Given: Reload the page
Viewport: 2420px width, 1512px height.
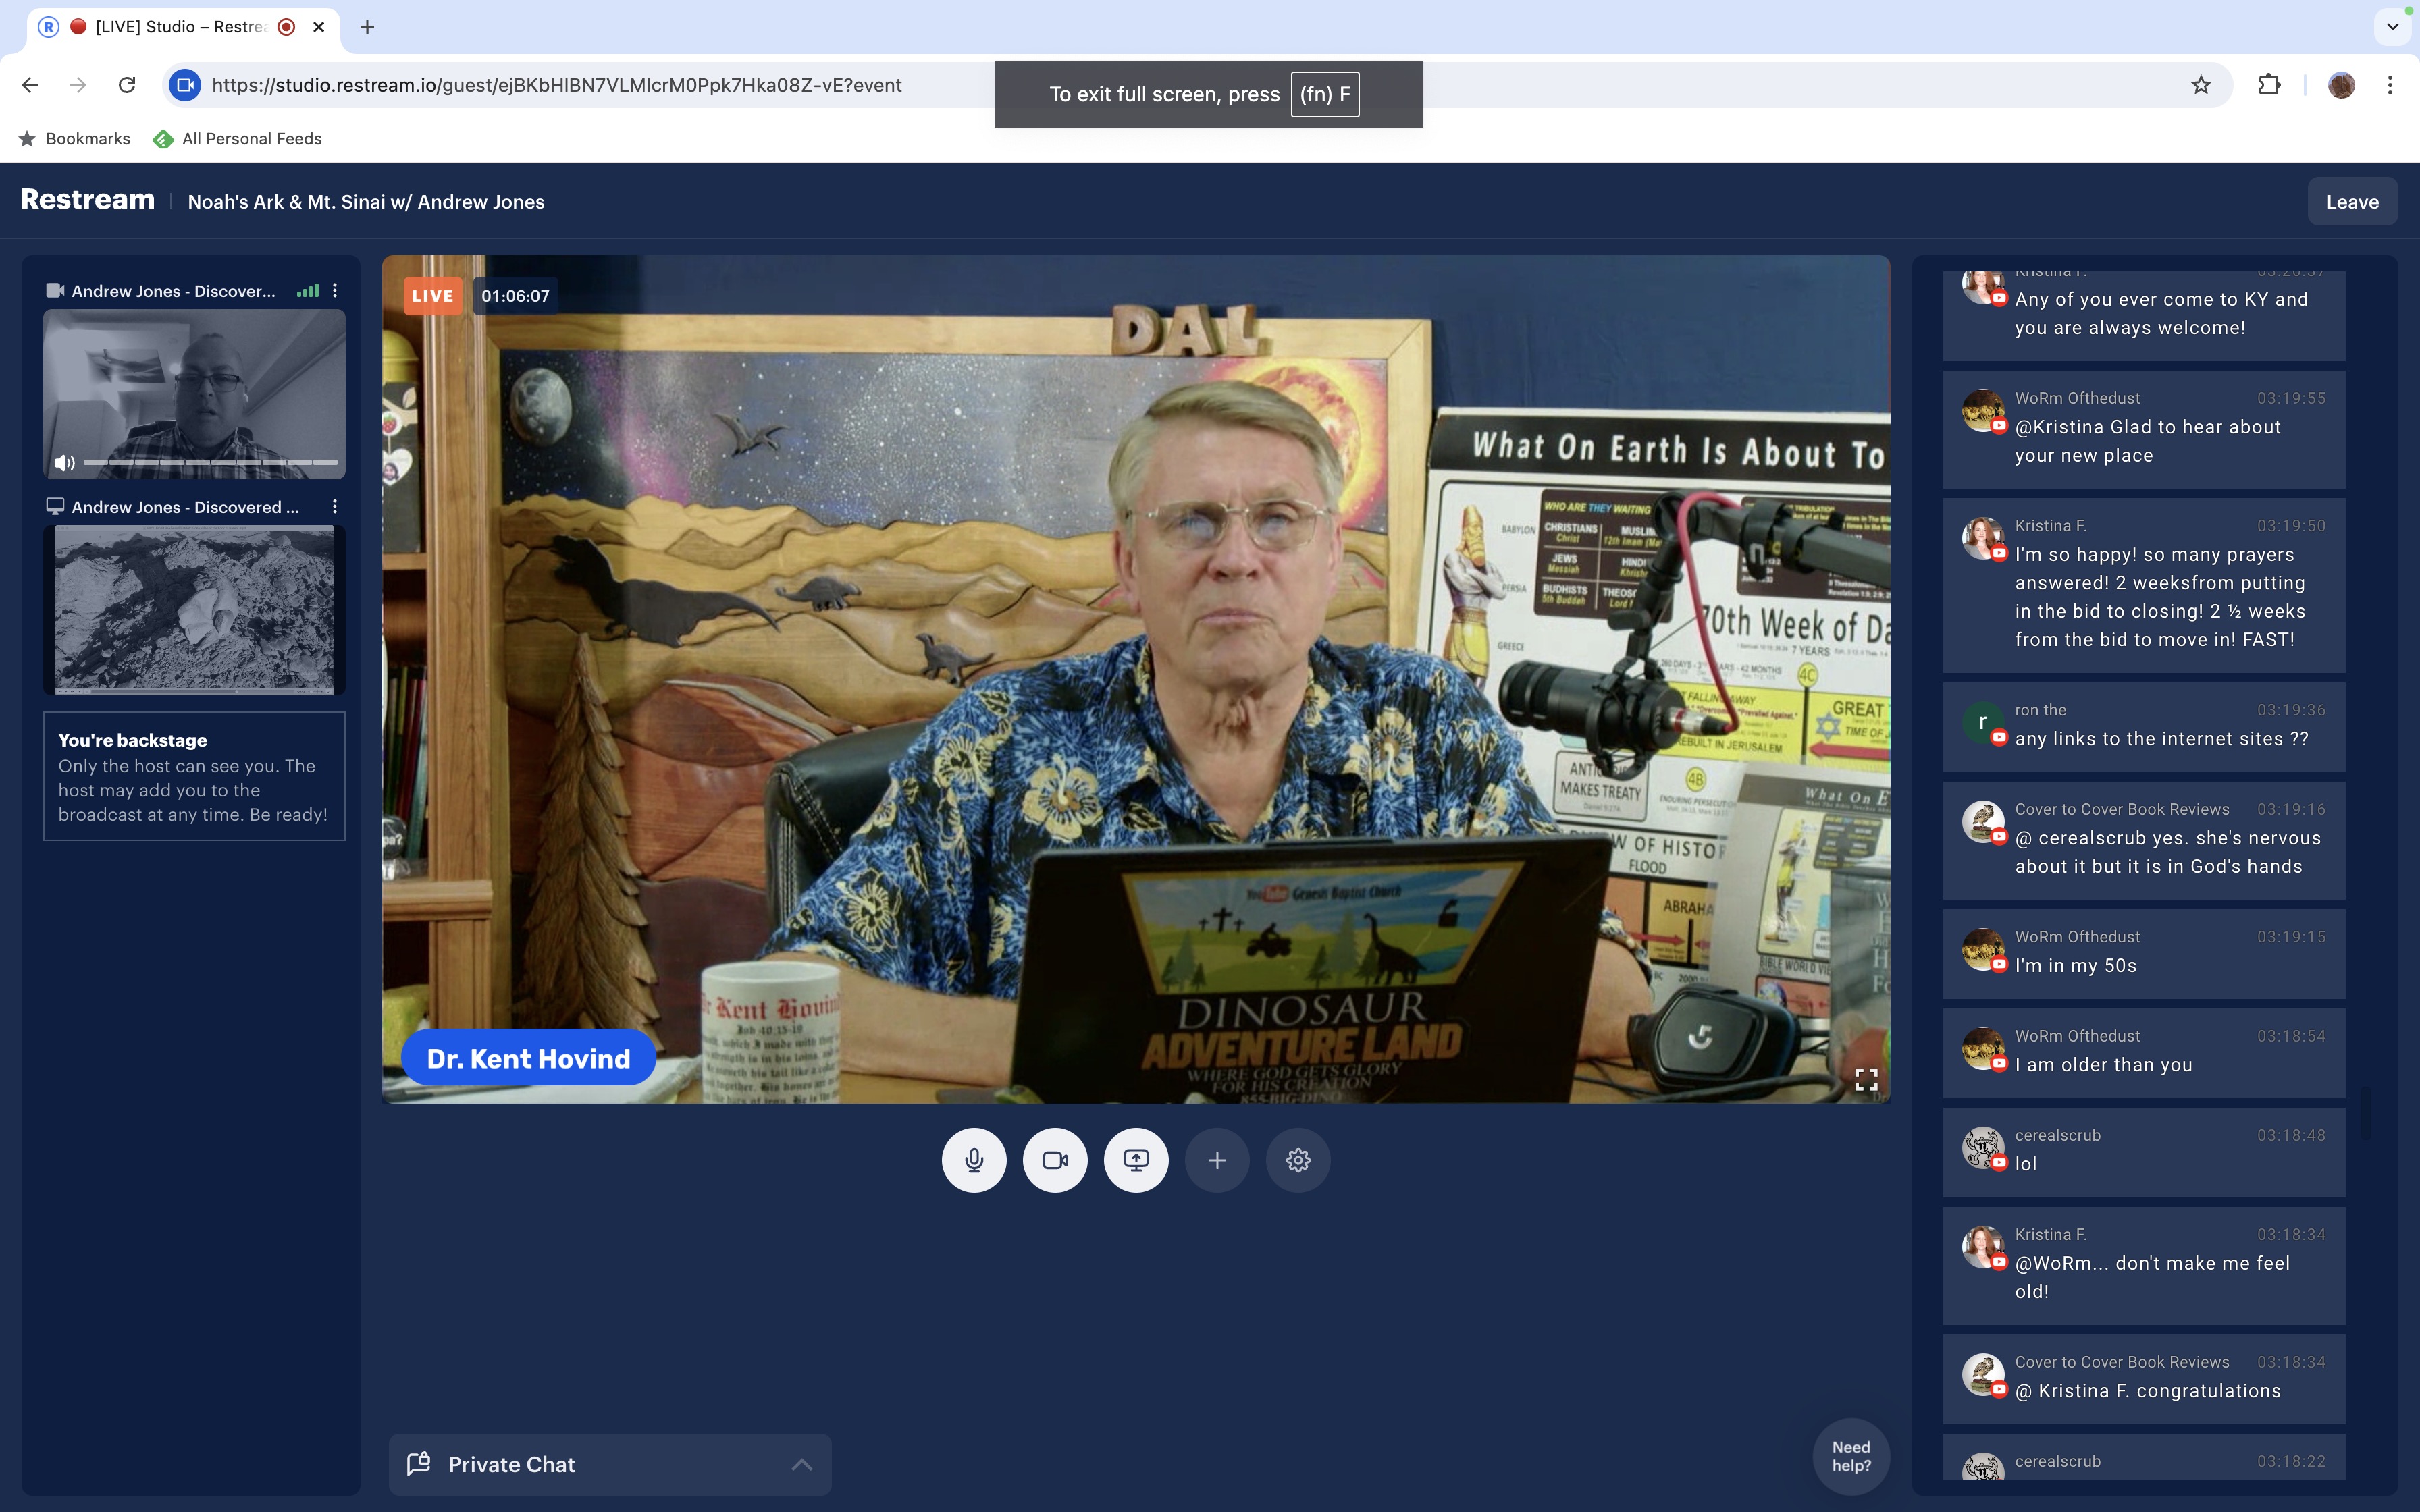Looking at the screenshot, I should (127, 85).
